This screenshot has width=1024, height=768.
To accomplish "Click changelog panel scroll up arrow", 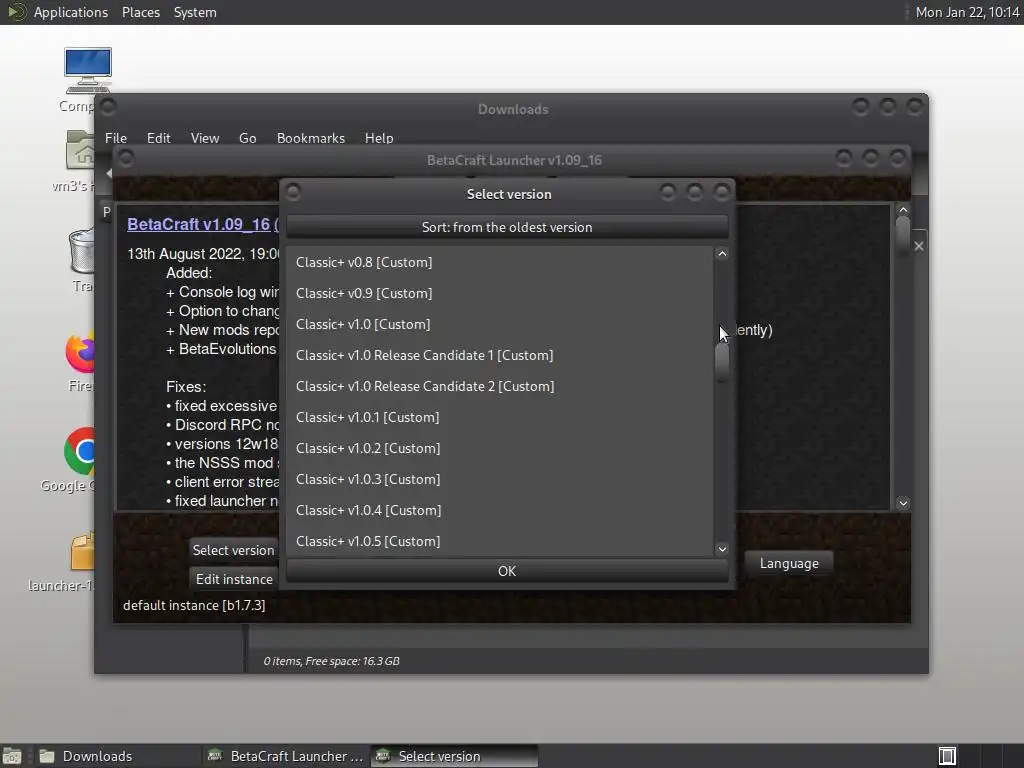I will (903, 210).
